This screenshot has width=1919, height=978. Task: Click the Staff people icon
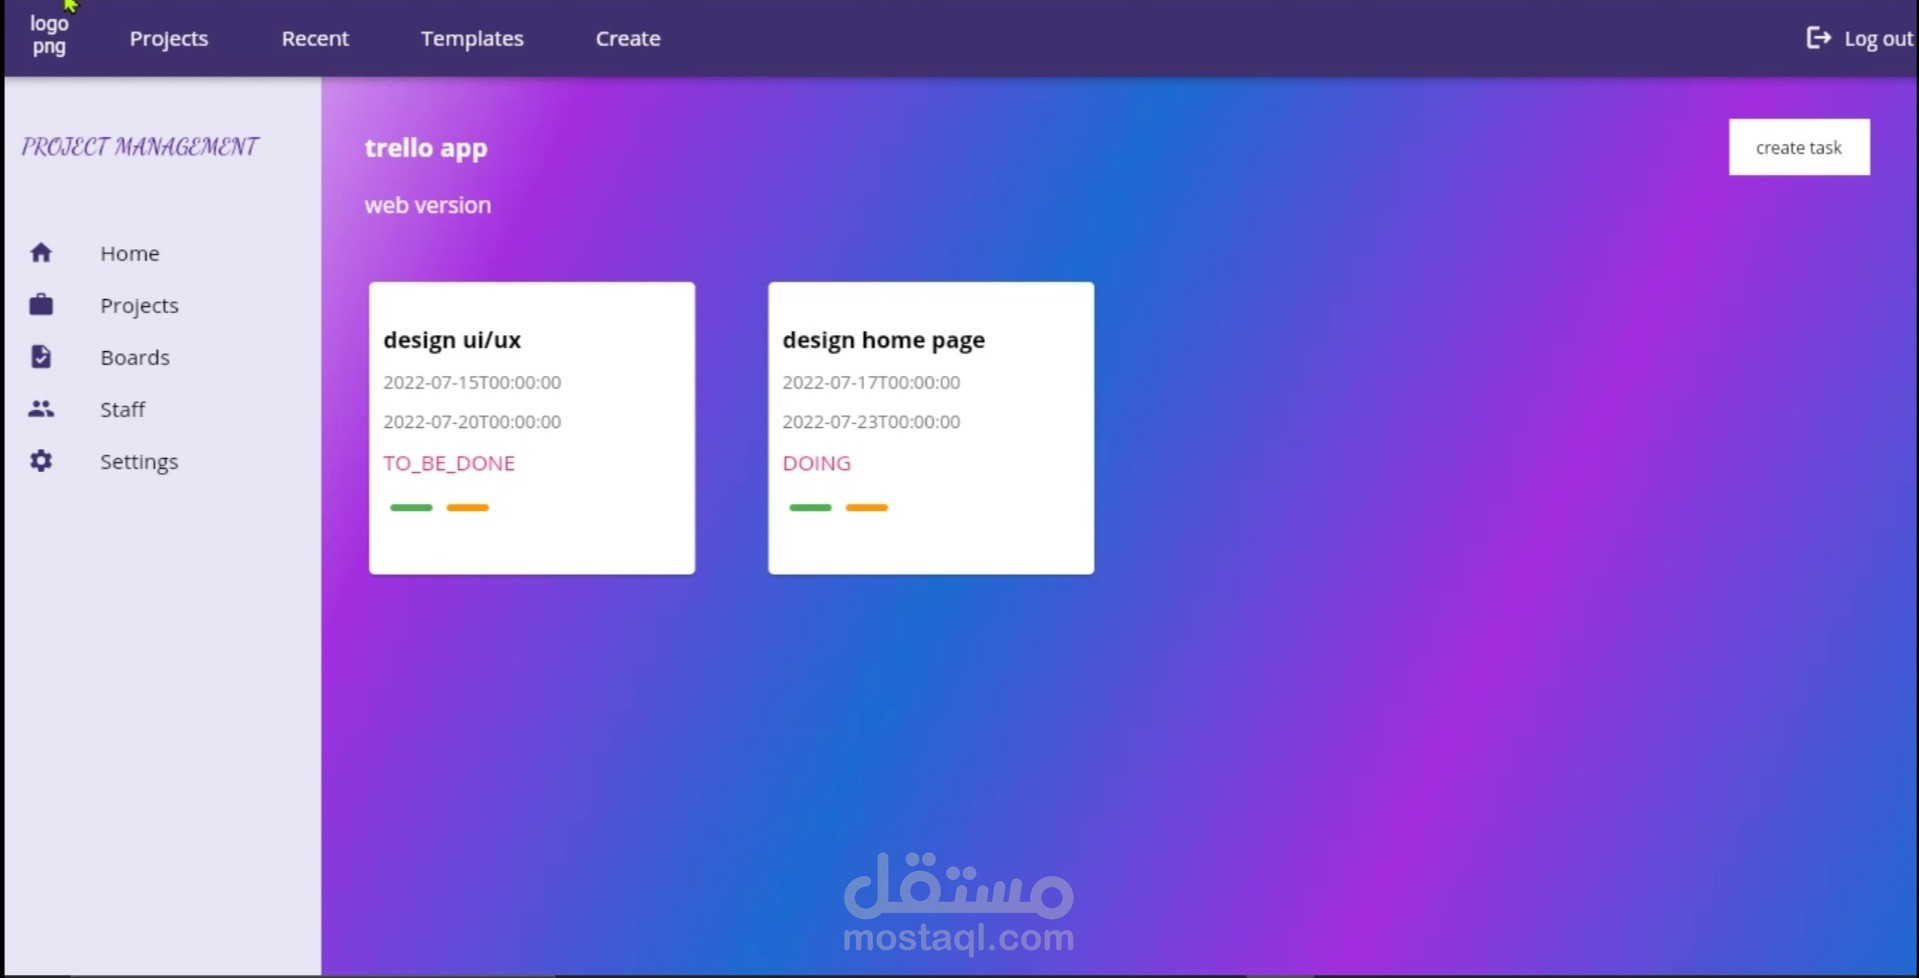(41, 409)
